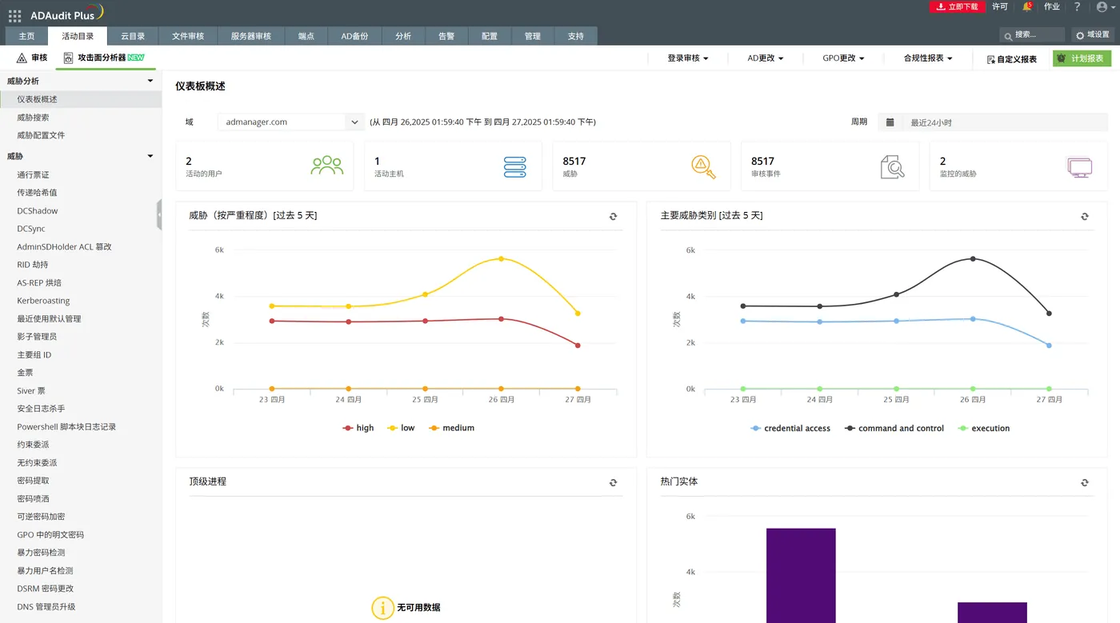The image size is (1120, 623).
Task: Click the 立即下载 red button
Action: click(x=957, y=6)
